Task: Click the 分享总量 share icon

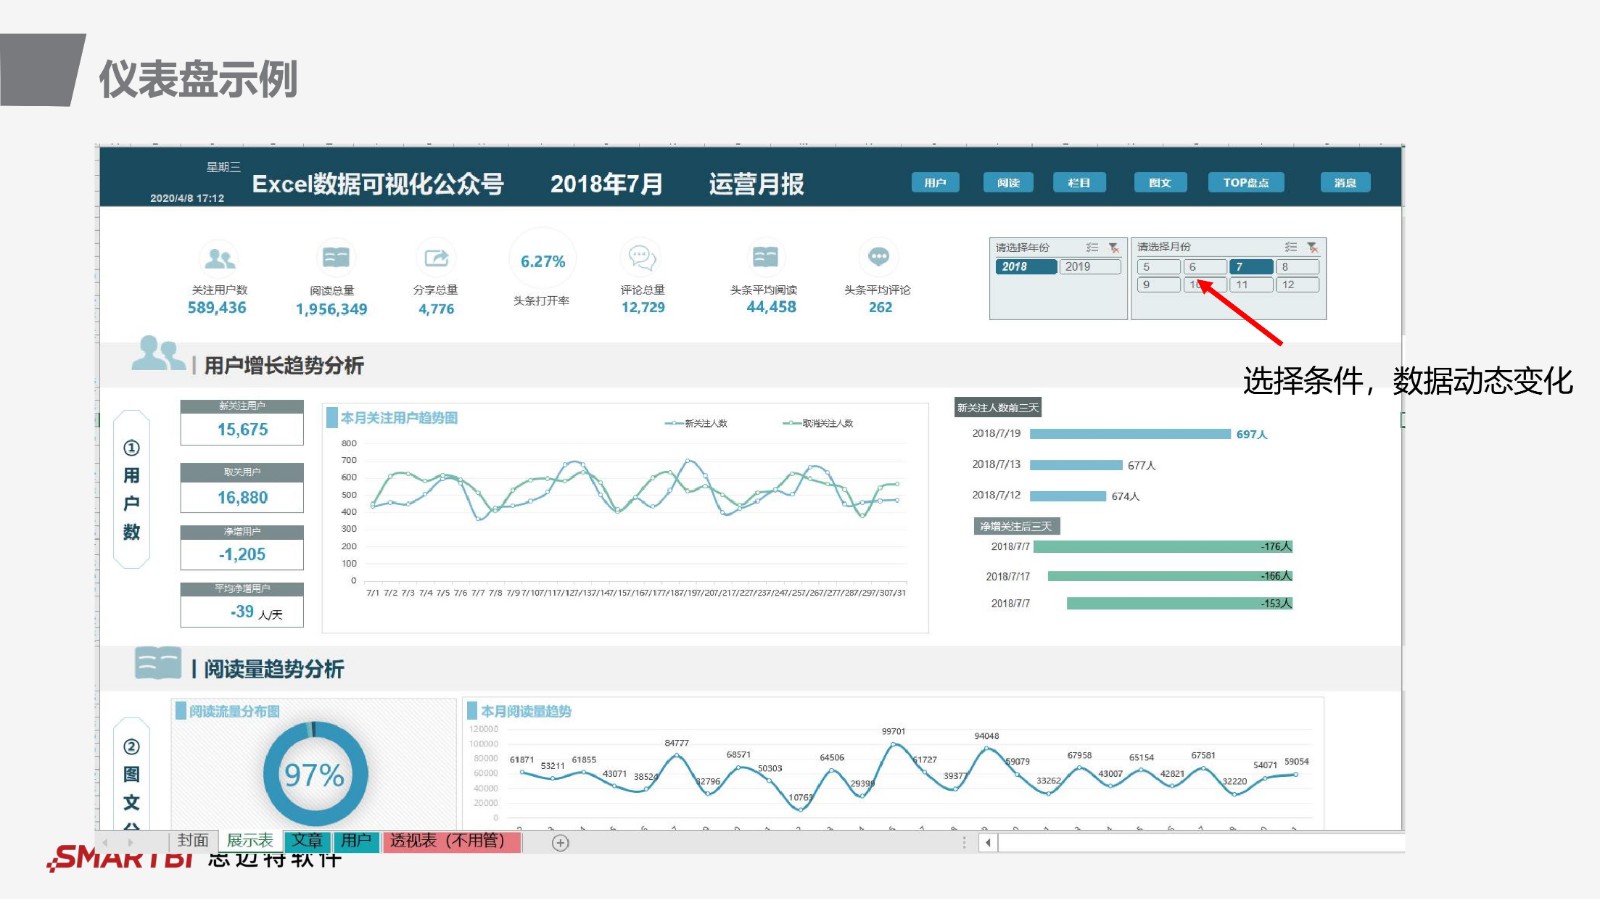Action: 436,258
